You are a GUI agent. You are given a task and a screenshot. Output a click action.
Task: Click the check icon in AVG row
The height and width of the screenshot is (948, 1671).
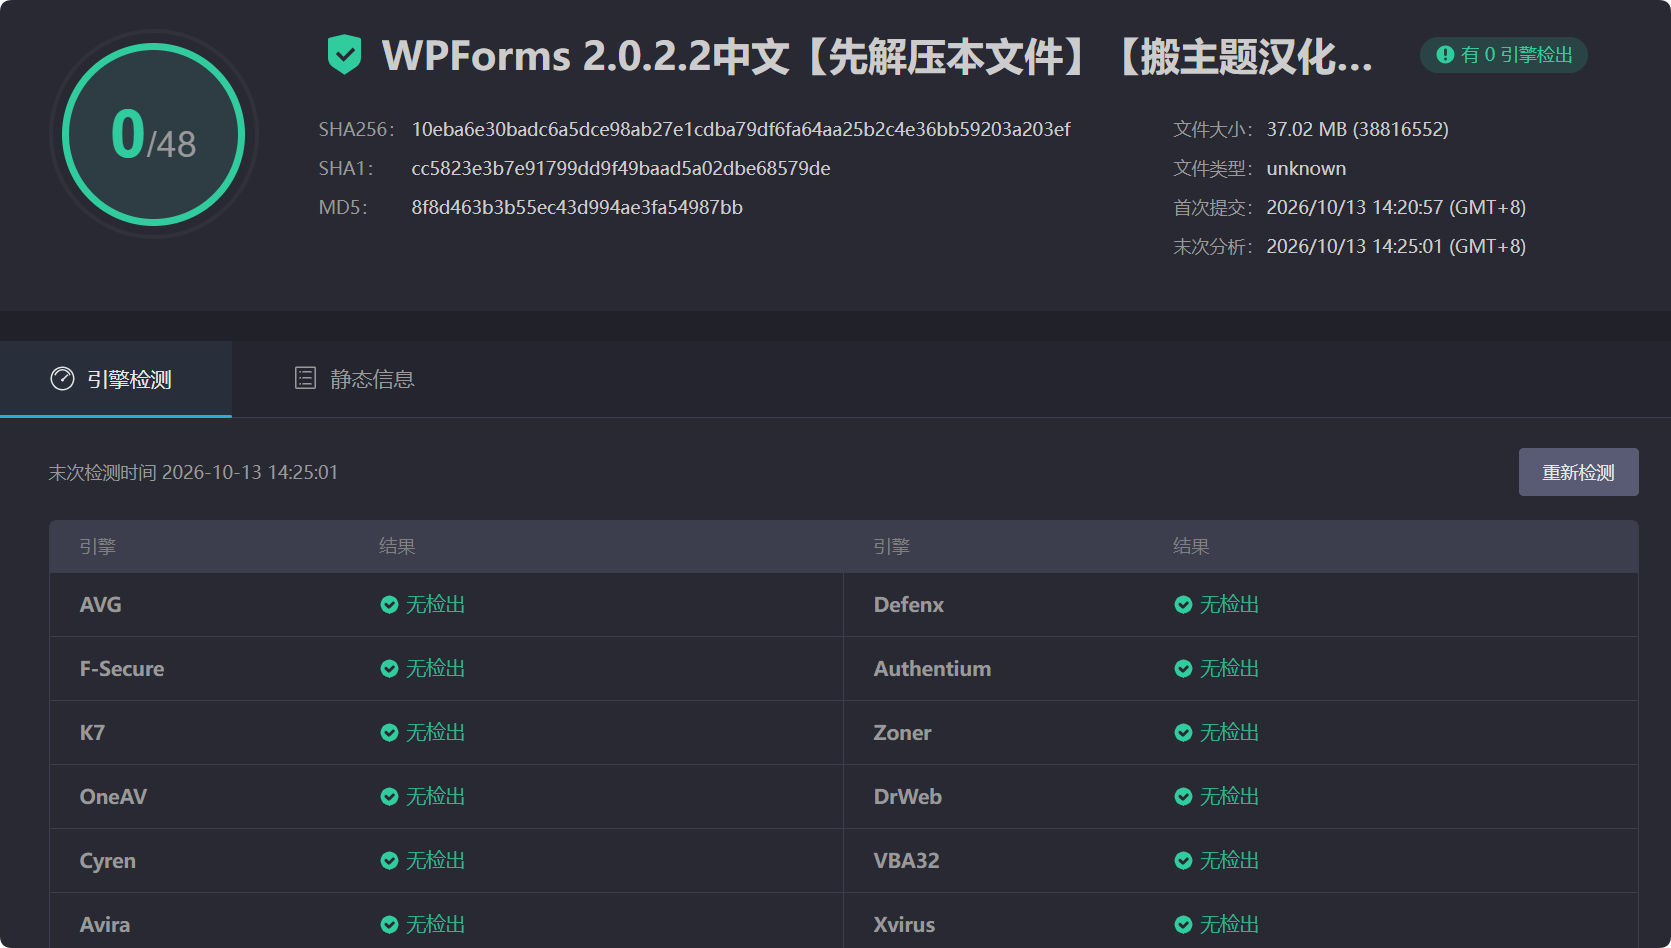[x=390, y=605]
